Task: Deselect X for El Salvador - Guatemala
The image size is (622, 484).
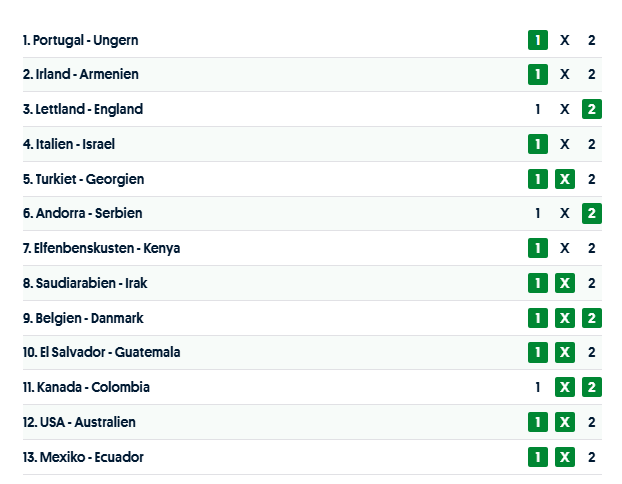Action: click(565, 352)
